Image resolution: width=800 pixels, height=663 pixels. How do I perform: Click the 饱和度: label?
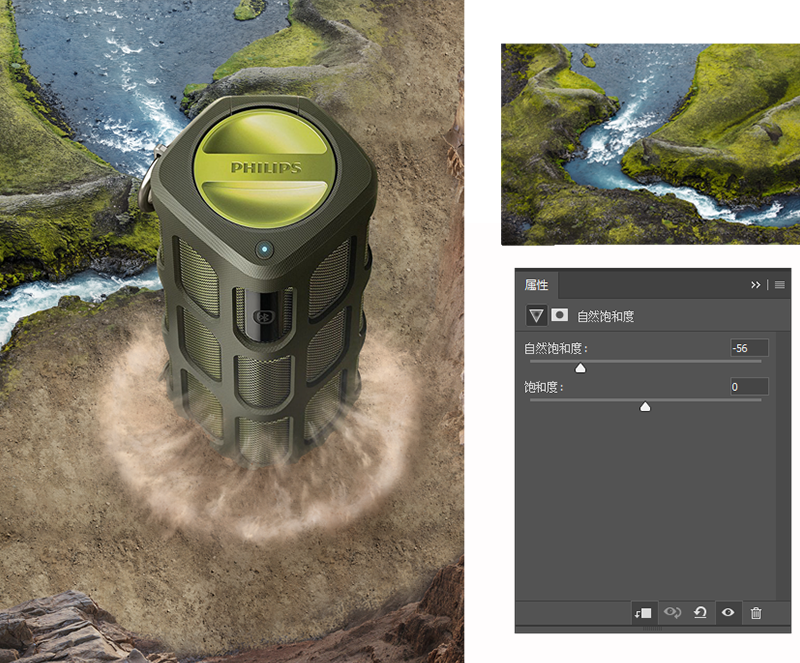[544, 387]
